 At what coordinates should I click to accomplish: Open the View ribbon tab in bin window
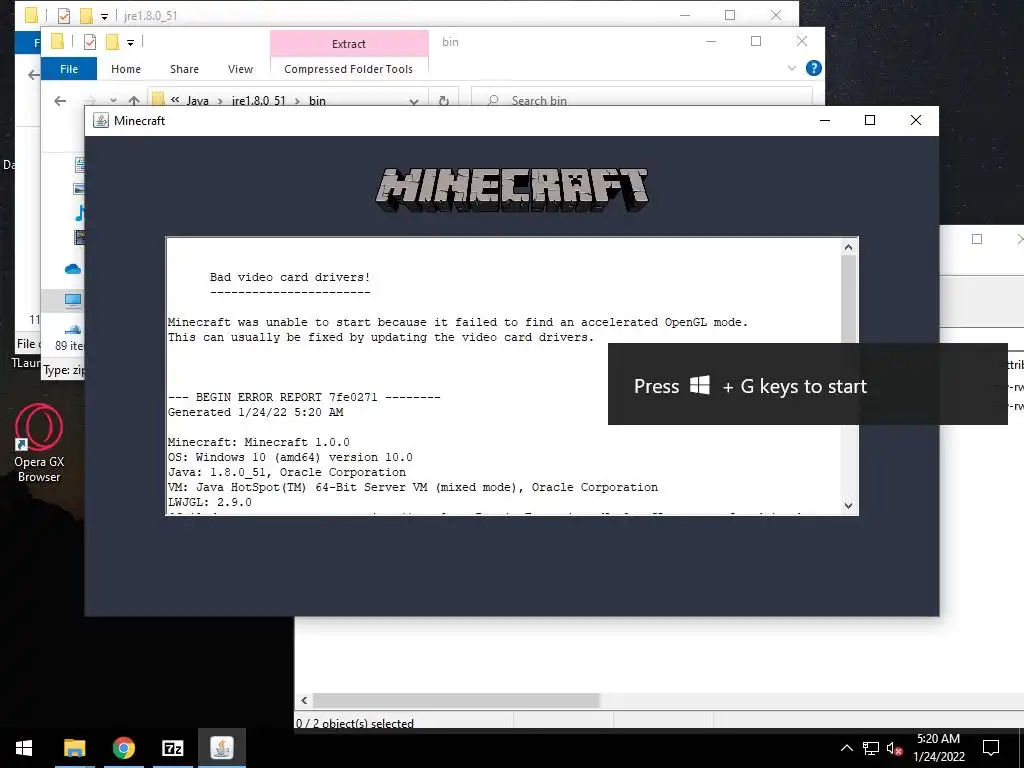pos(240,69)
